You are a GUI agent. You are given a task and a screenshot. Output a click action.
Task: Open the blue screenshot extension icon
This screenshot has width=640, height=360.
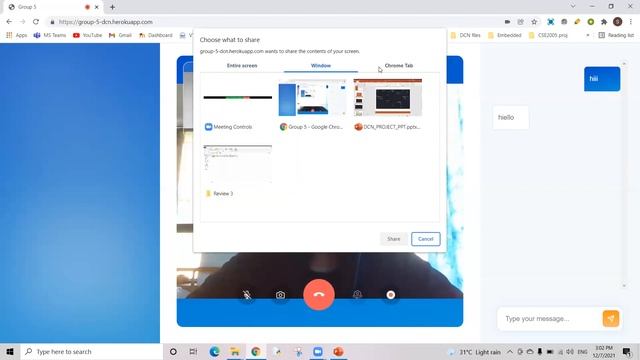[x=551, y=22]
